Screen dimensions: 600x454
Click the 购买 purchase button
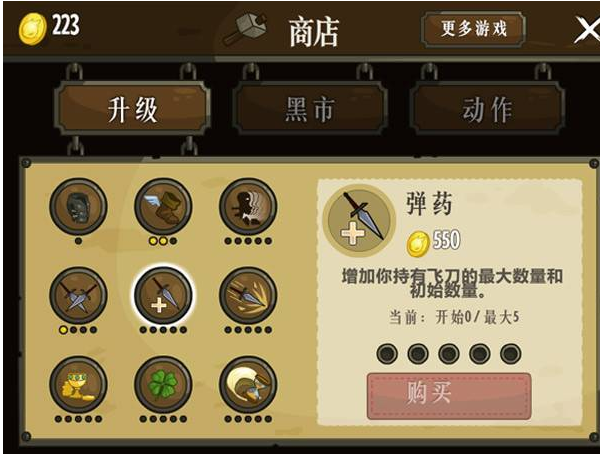point(449,396)
